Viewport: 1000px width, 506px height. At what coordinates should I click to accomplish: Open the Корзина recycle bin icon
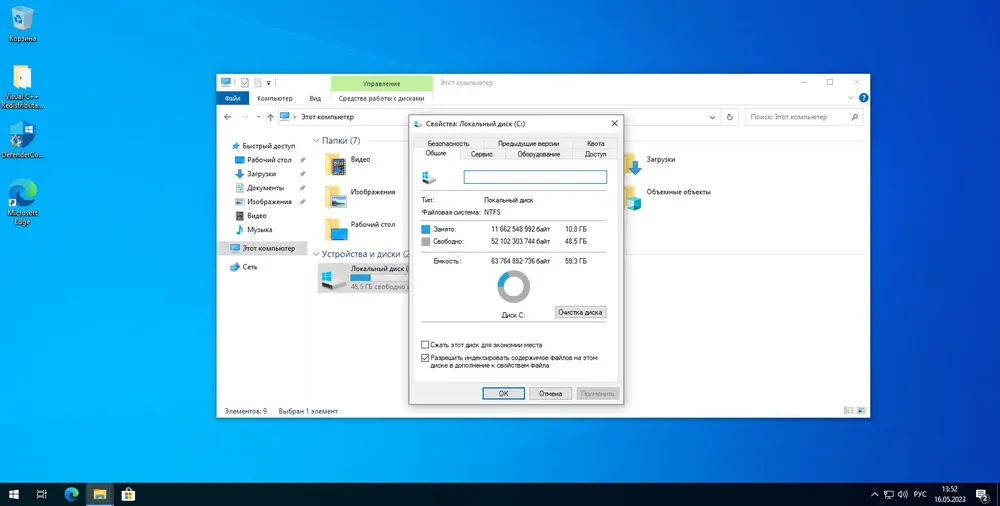(x=22, y=19)
